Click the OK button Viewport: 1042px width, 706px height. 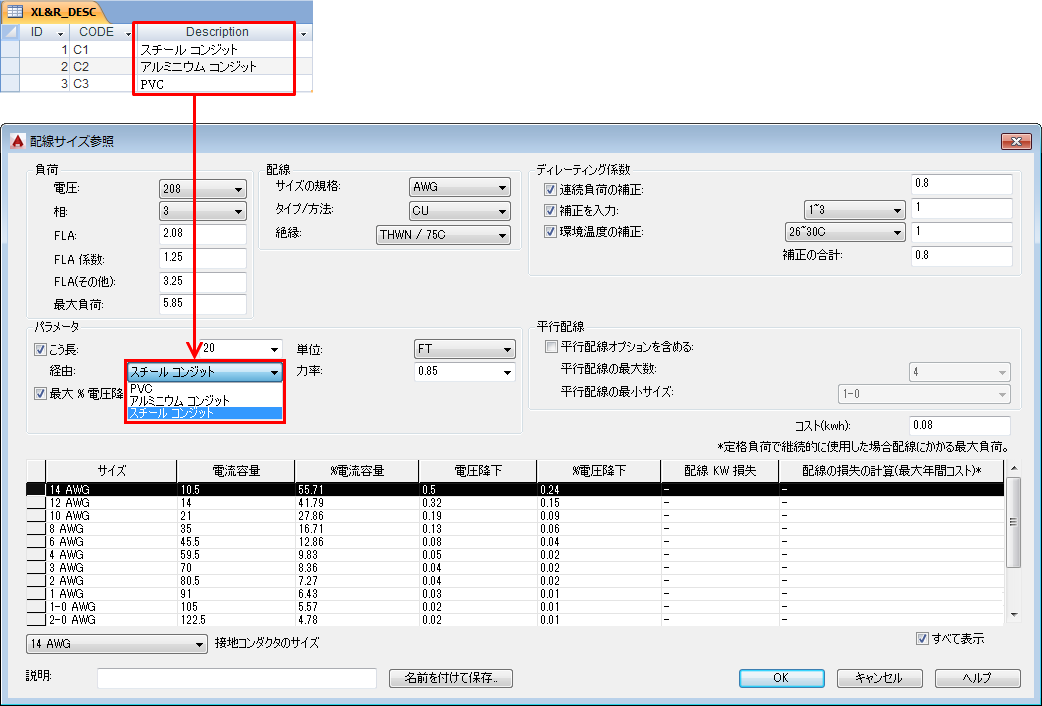click(x=782, y=678)
